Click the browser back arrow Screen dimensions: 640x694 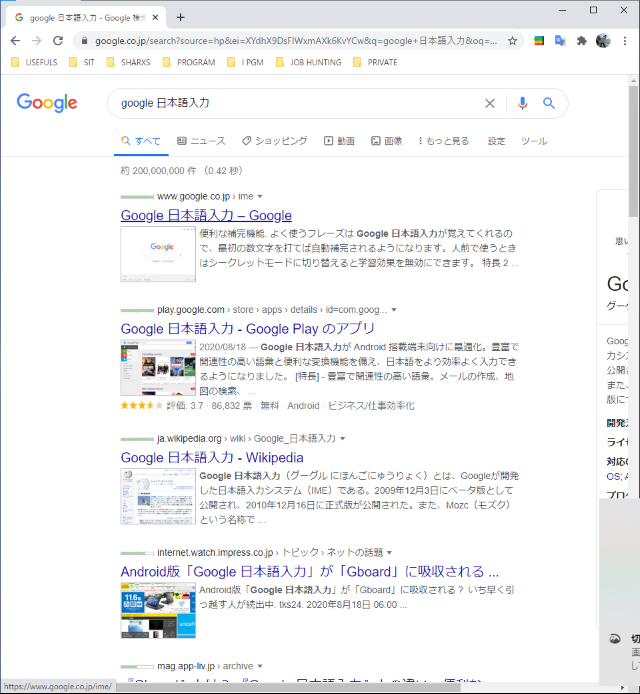(x=15, y=41)
